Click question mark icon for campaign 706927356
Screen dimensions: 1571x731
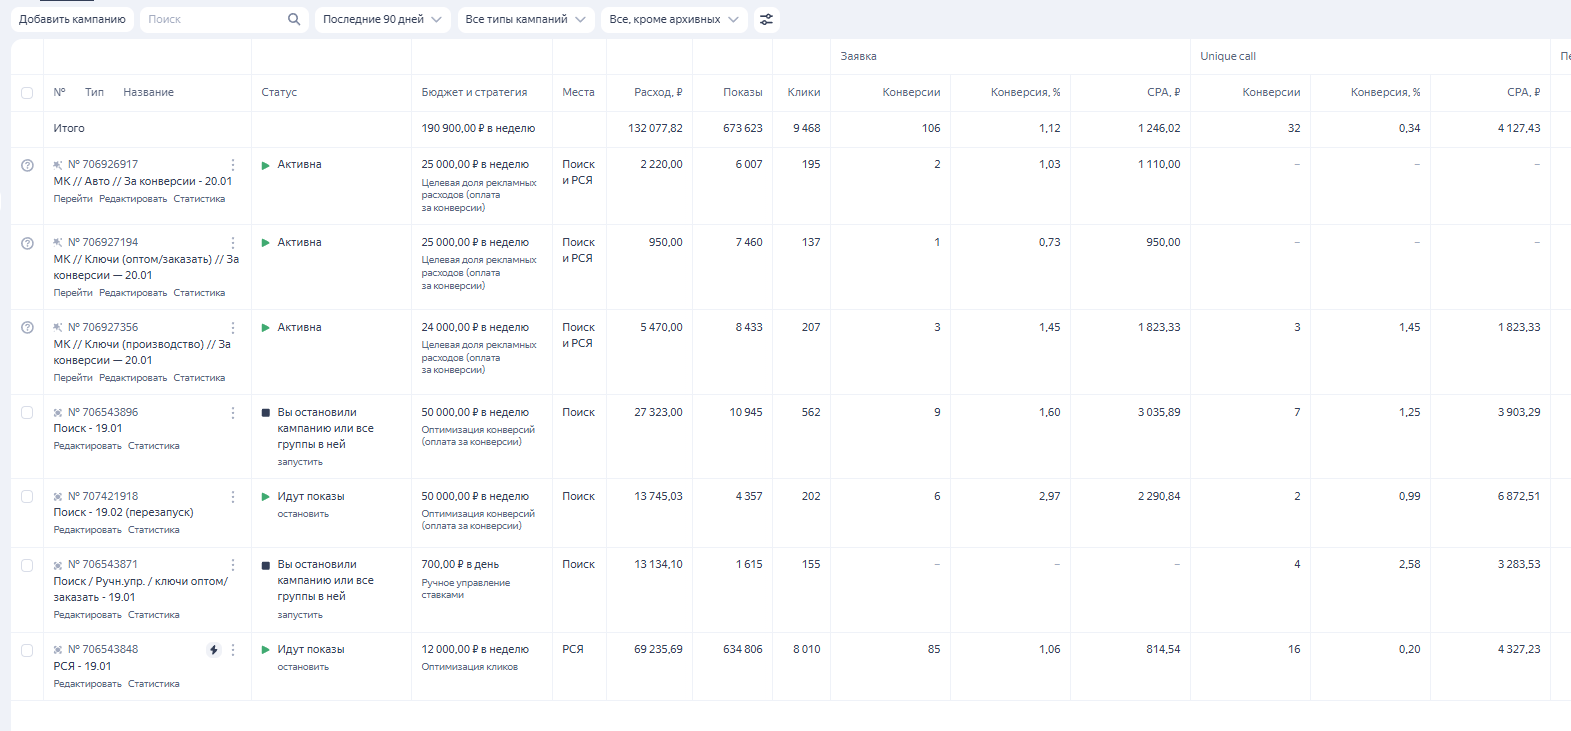(x=27, y=328)
